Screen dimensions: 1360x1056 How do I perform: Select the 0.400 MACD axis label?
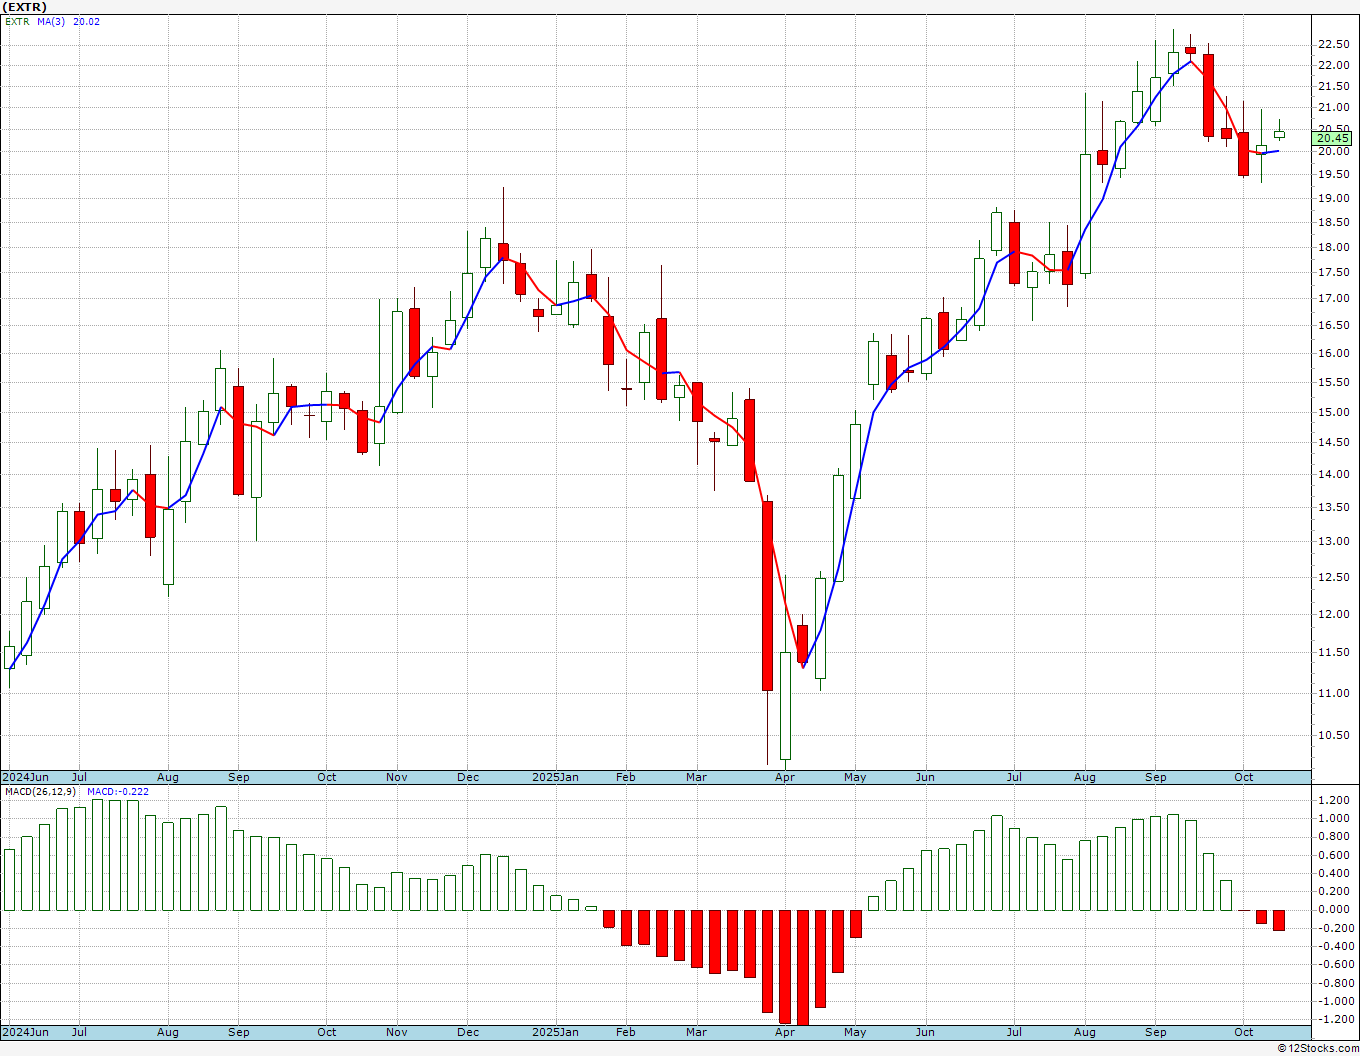1335,873
